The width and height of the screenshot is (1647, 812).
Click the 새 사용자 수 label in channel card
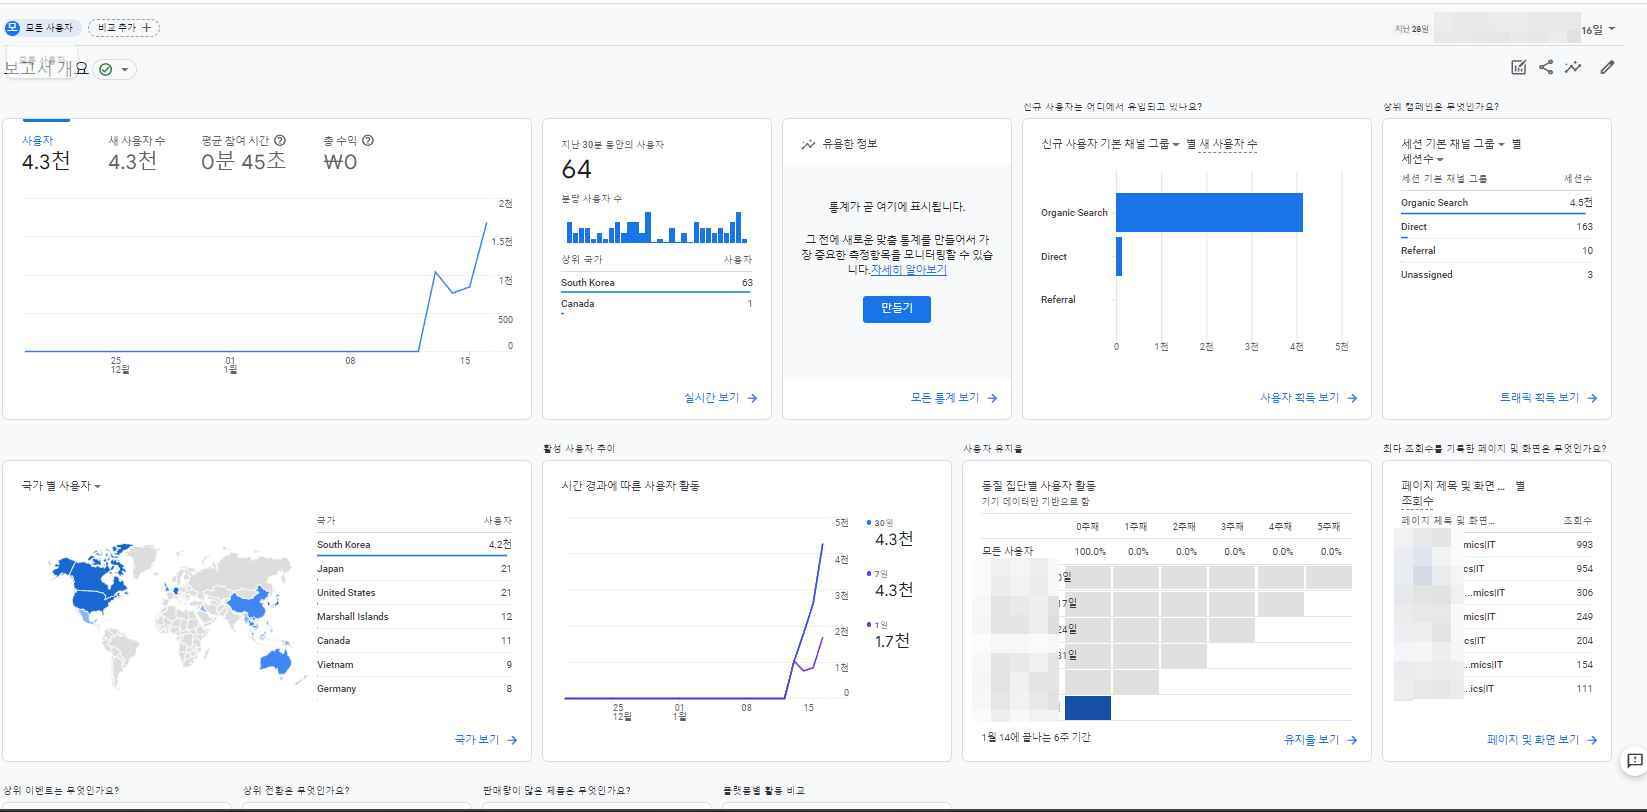coord(1228,144)
